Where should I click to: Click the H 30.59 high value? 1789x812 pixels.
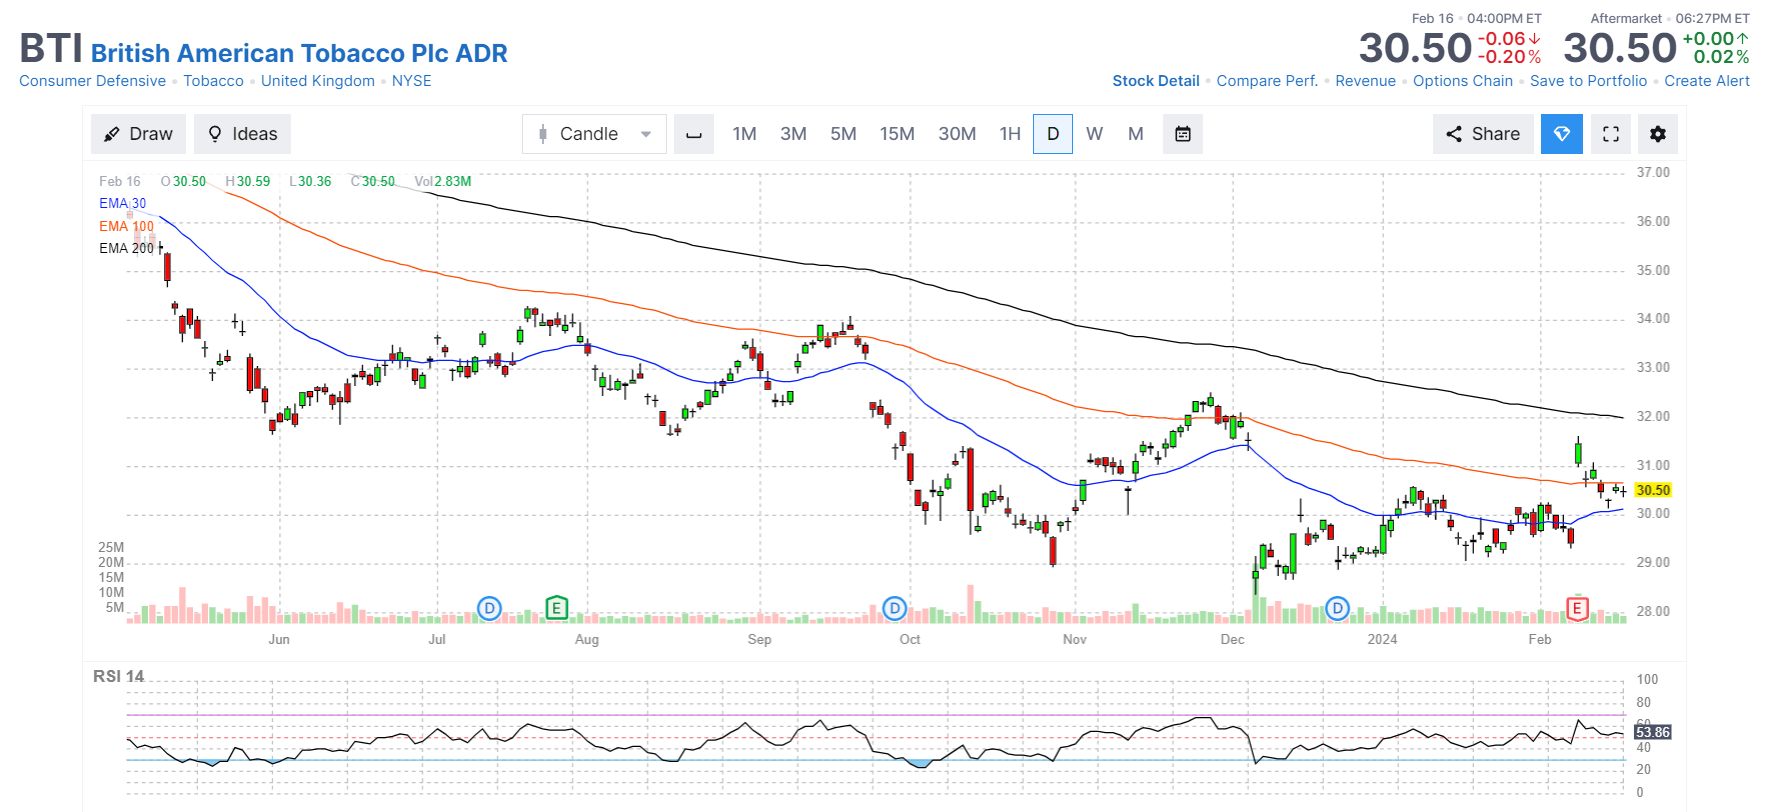pos(248,181)
